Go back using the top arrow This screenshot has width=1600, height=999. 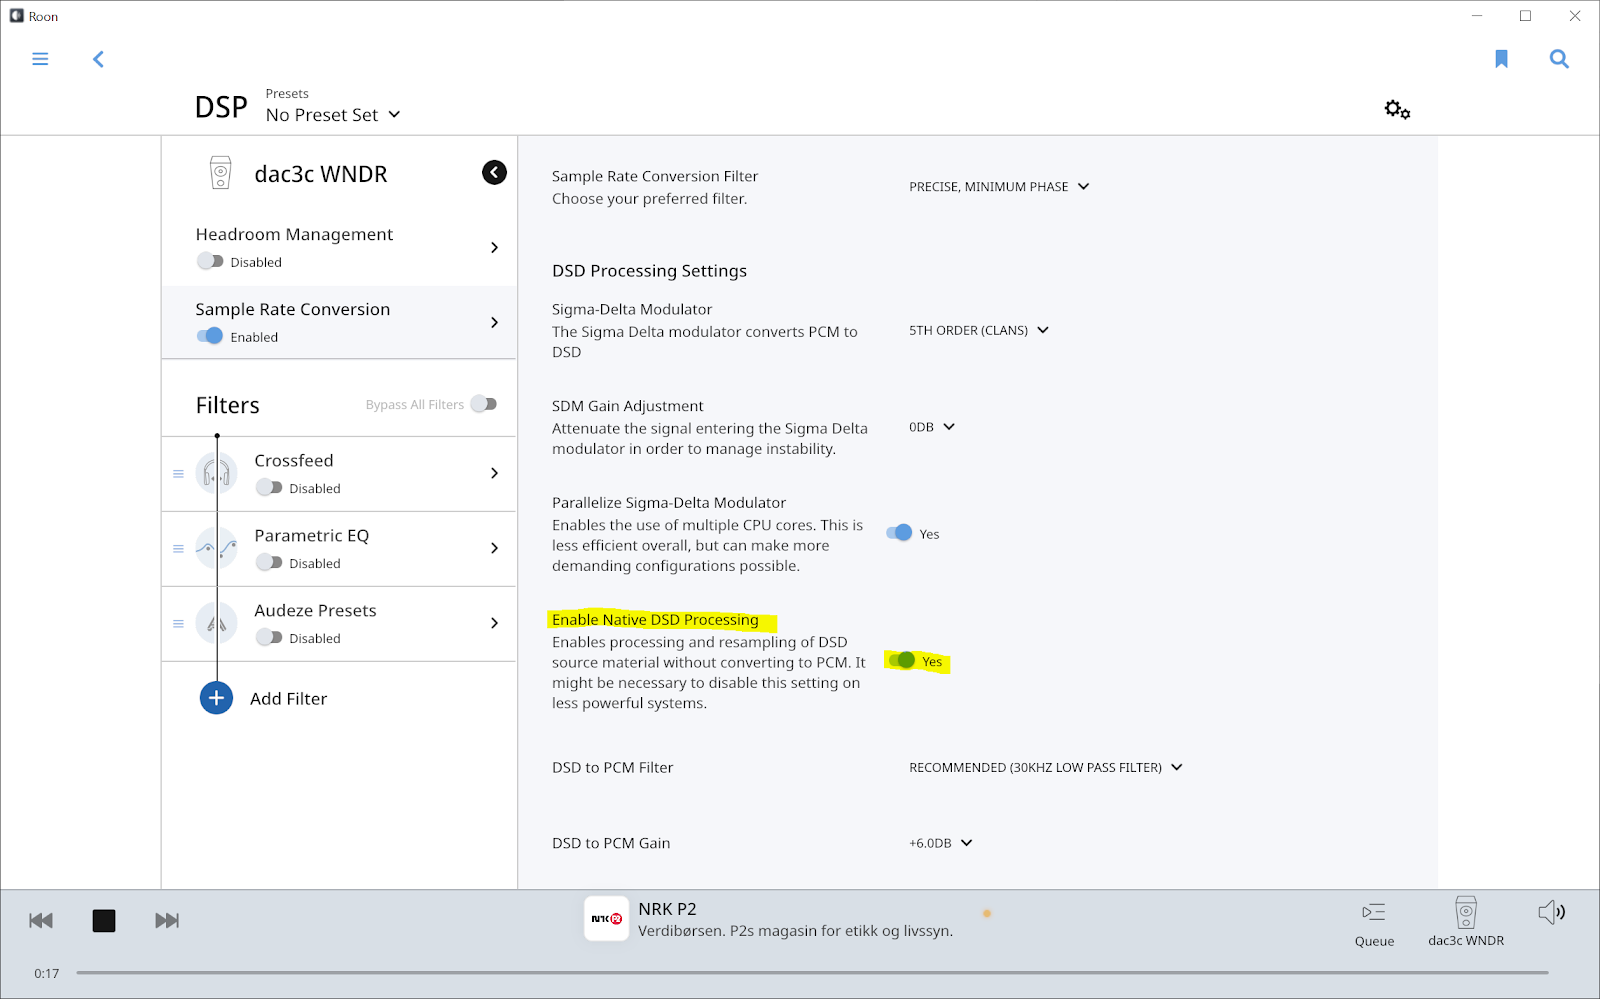coord(98,59)
